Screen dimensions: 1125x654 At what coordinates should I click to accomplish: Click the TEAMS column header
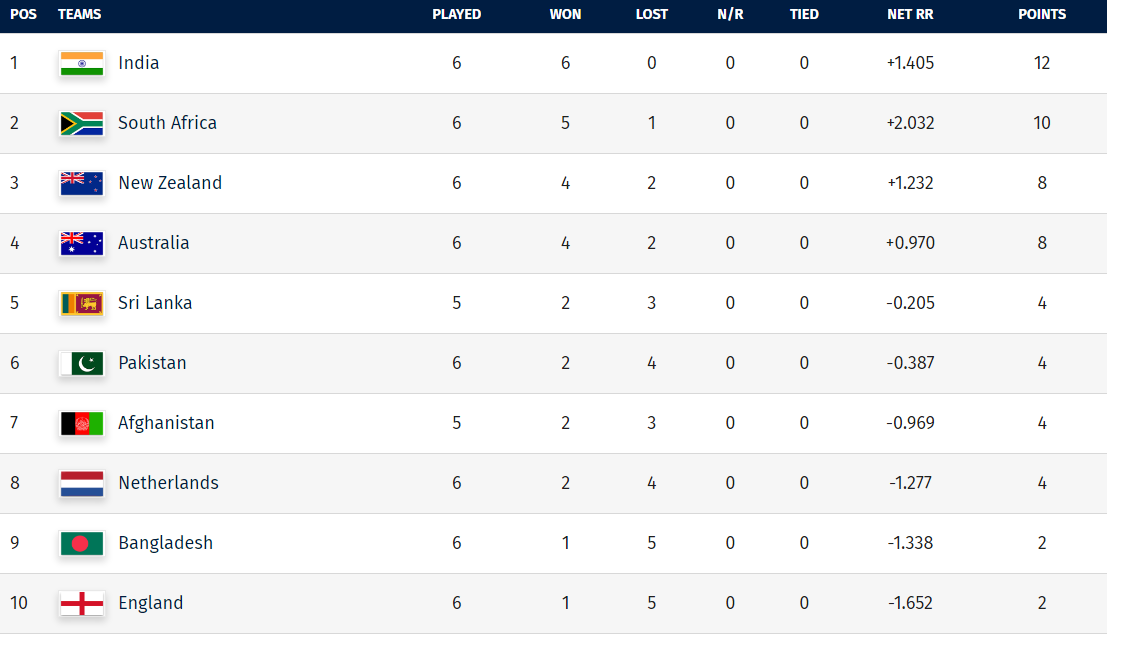80,15
